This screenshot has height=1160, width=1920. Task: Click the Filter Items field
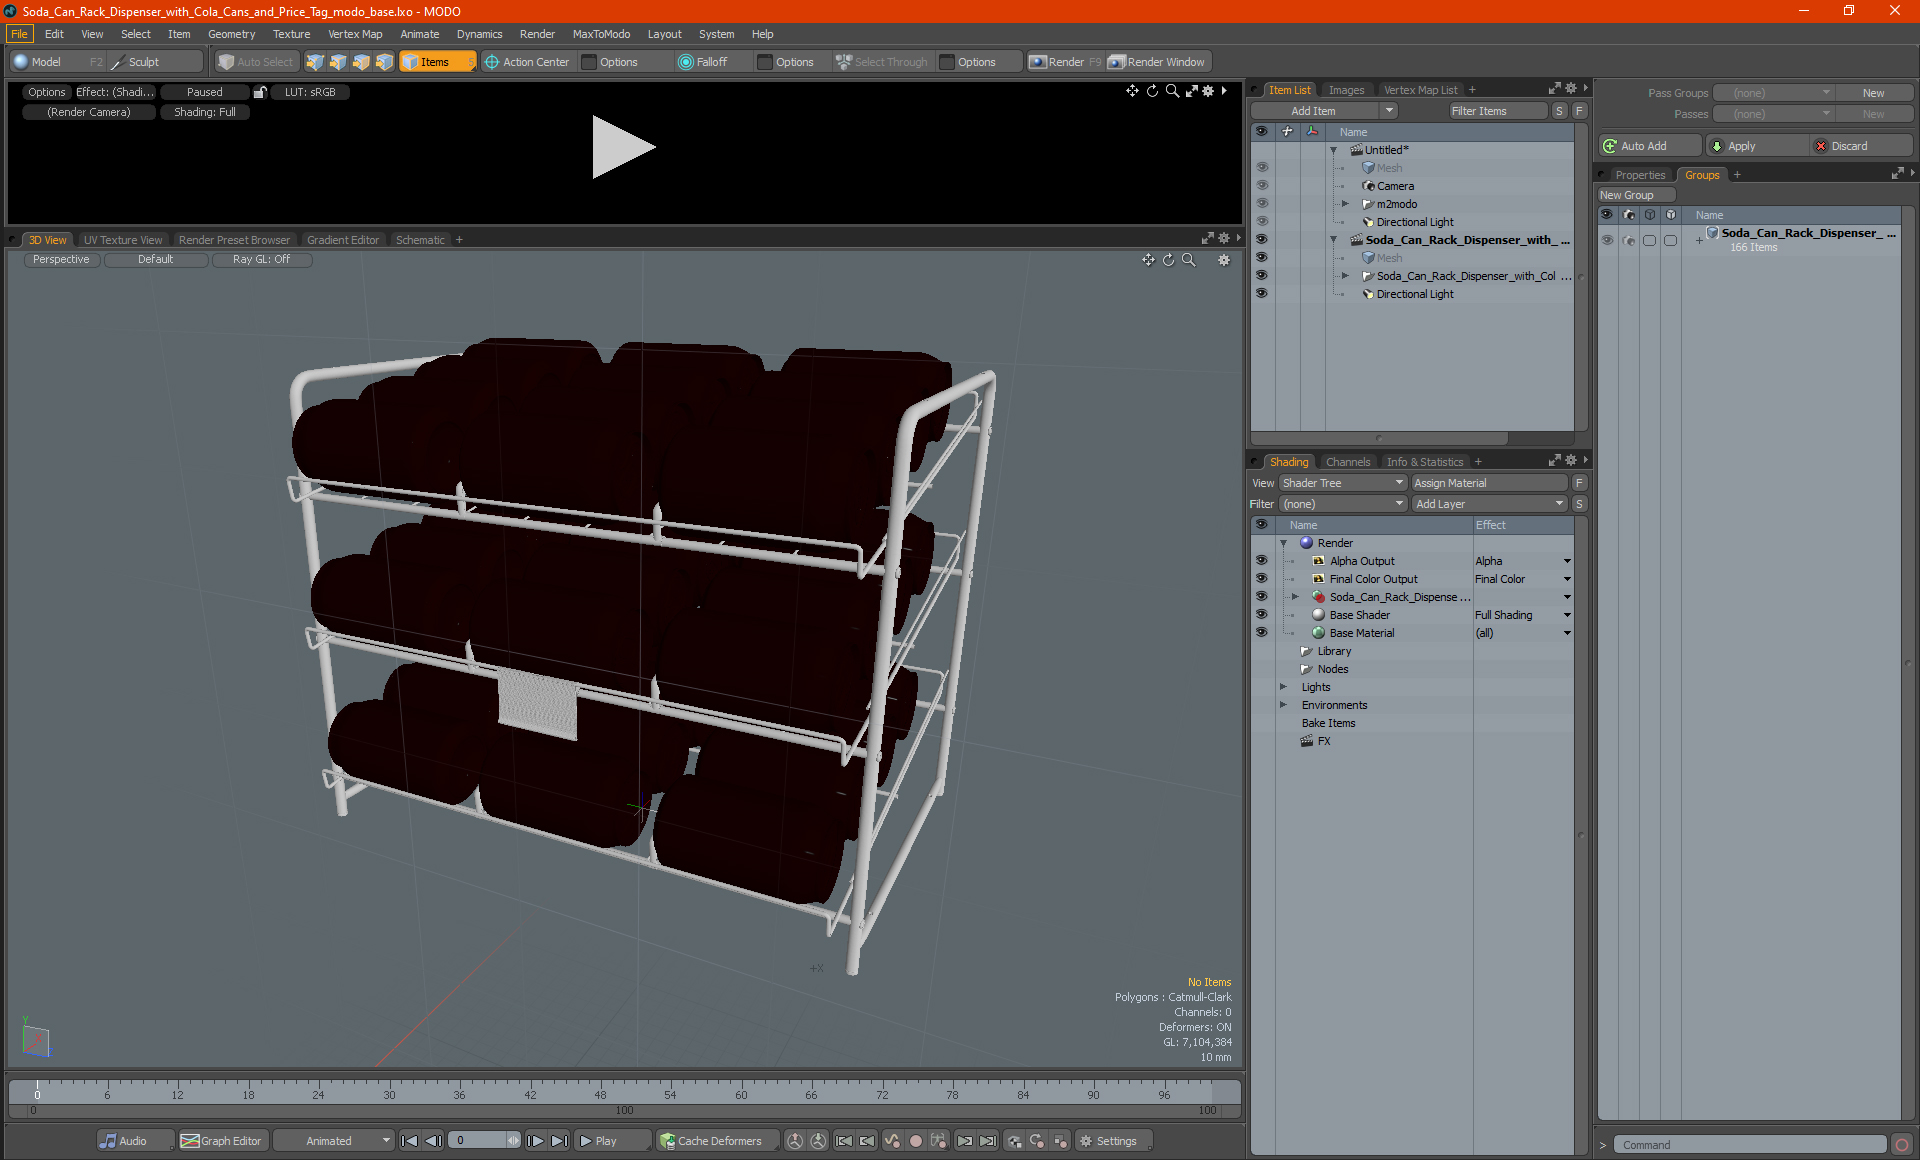[1497, 111]
